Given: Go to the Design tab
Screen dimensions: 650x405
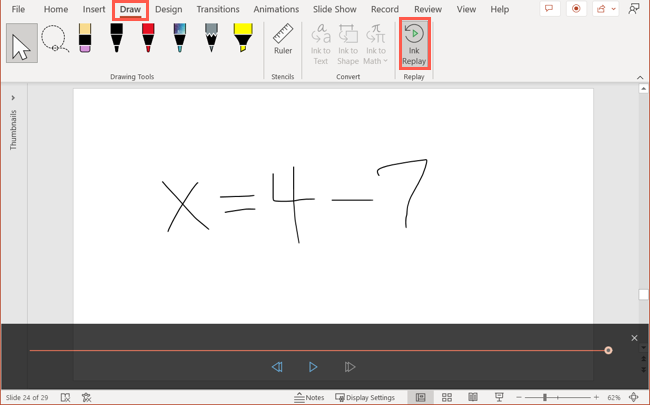Looking at the screenshot, I should (x=169, y=9).
